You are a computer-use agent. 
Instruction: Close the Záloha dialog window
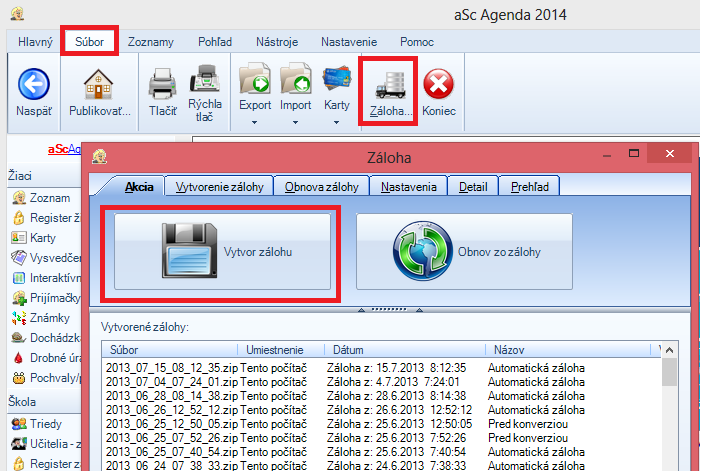coord(669,153)
